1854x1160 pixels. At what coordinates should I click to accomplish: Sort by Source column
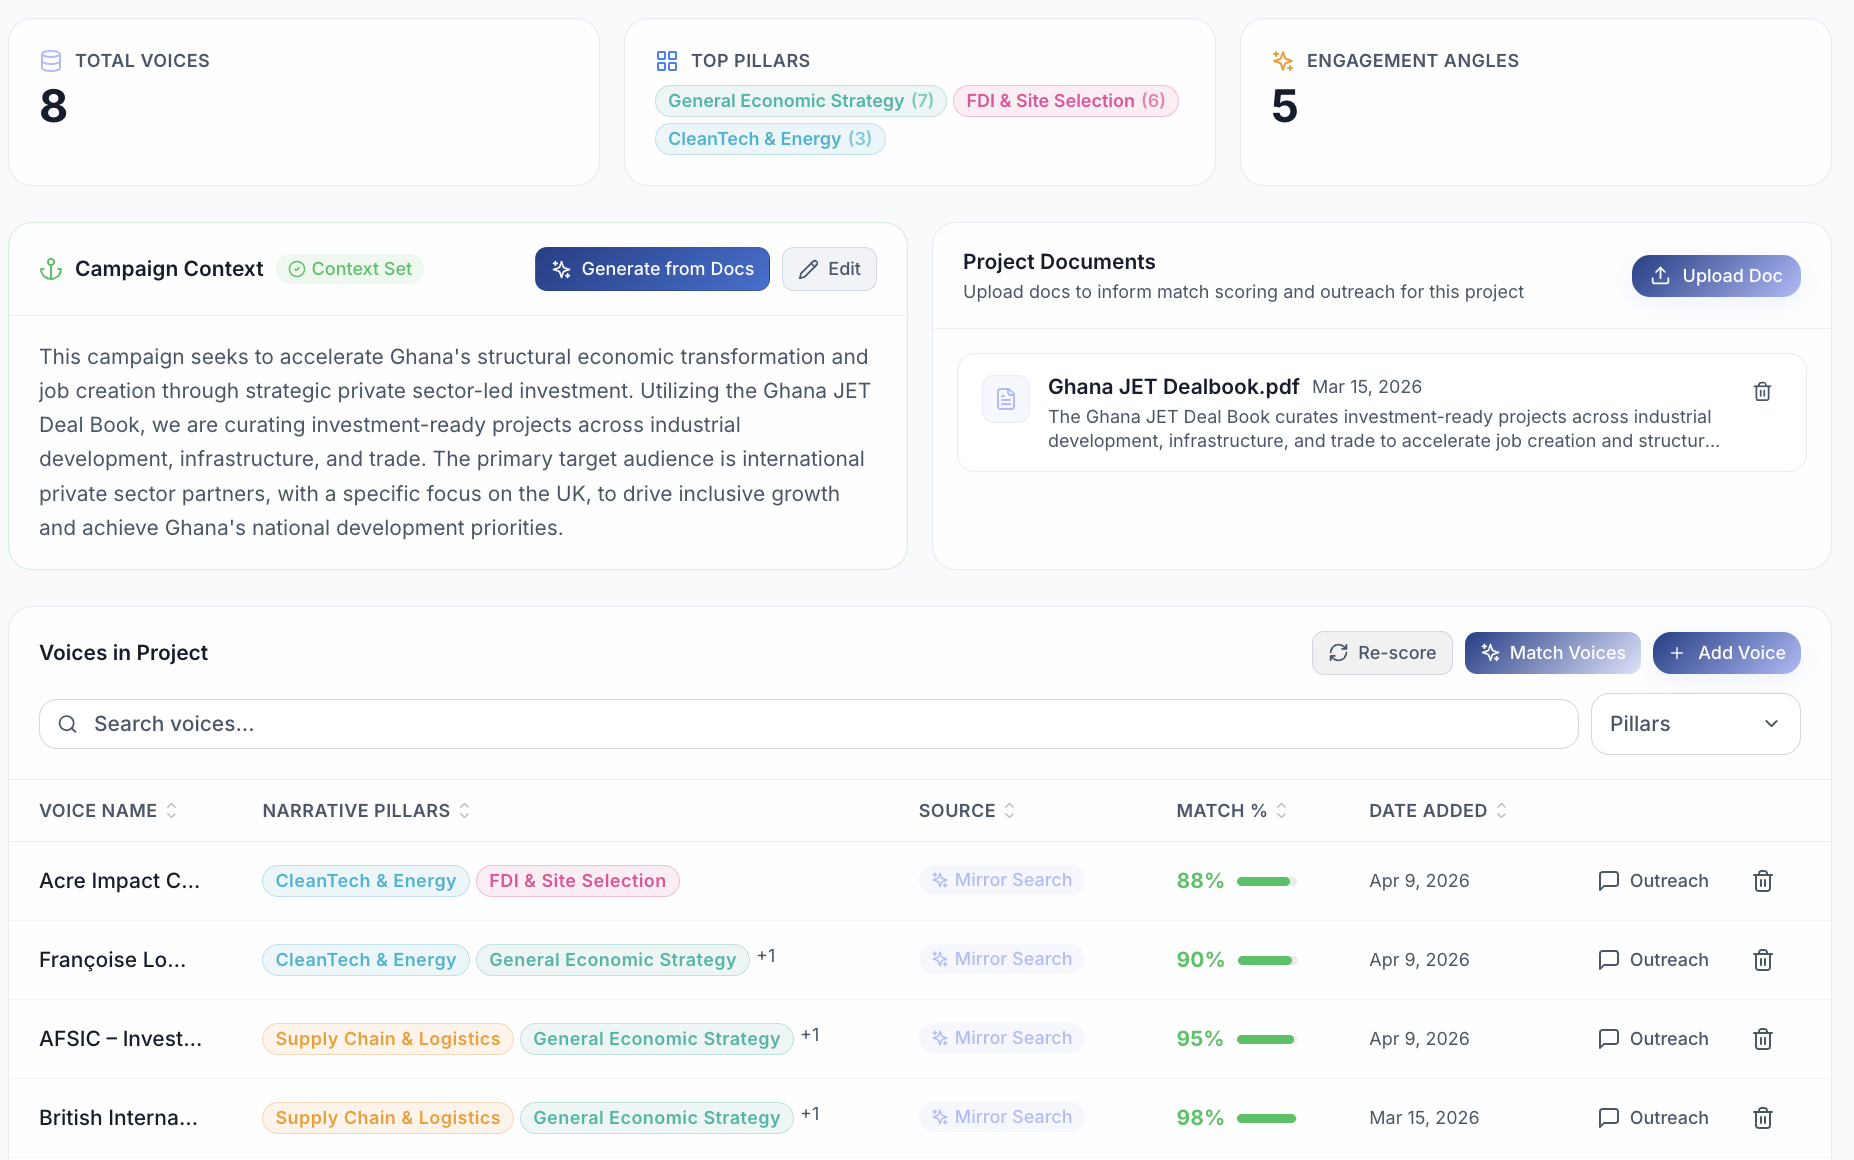(967, 811)
